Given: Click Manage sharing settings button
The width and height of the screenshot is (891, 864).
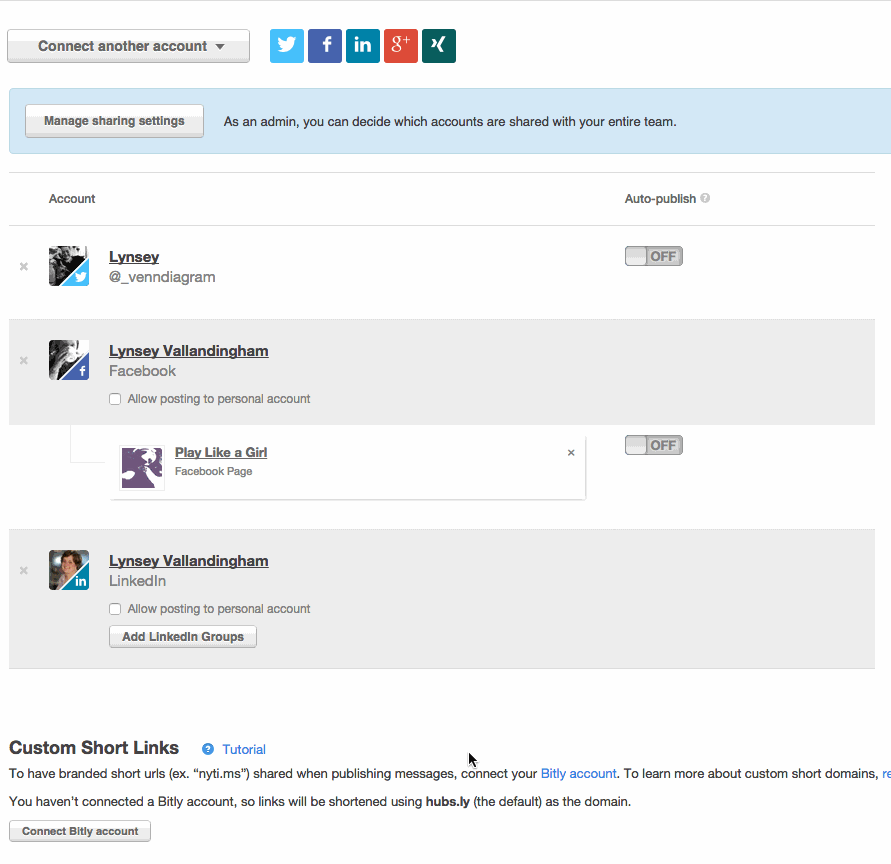Looking at the screenshot, I should (114, 121).
